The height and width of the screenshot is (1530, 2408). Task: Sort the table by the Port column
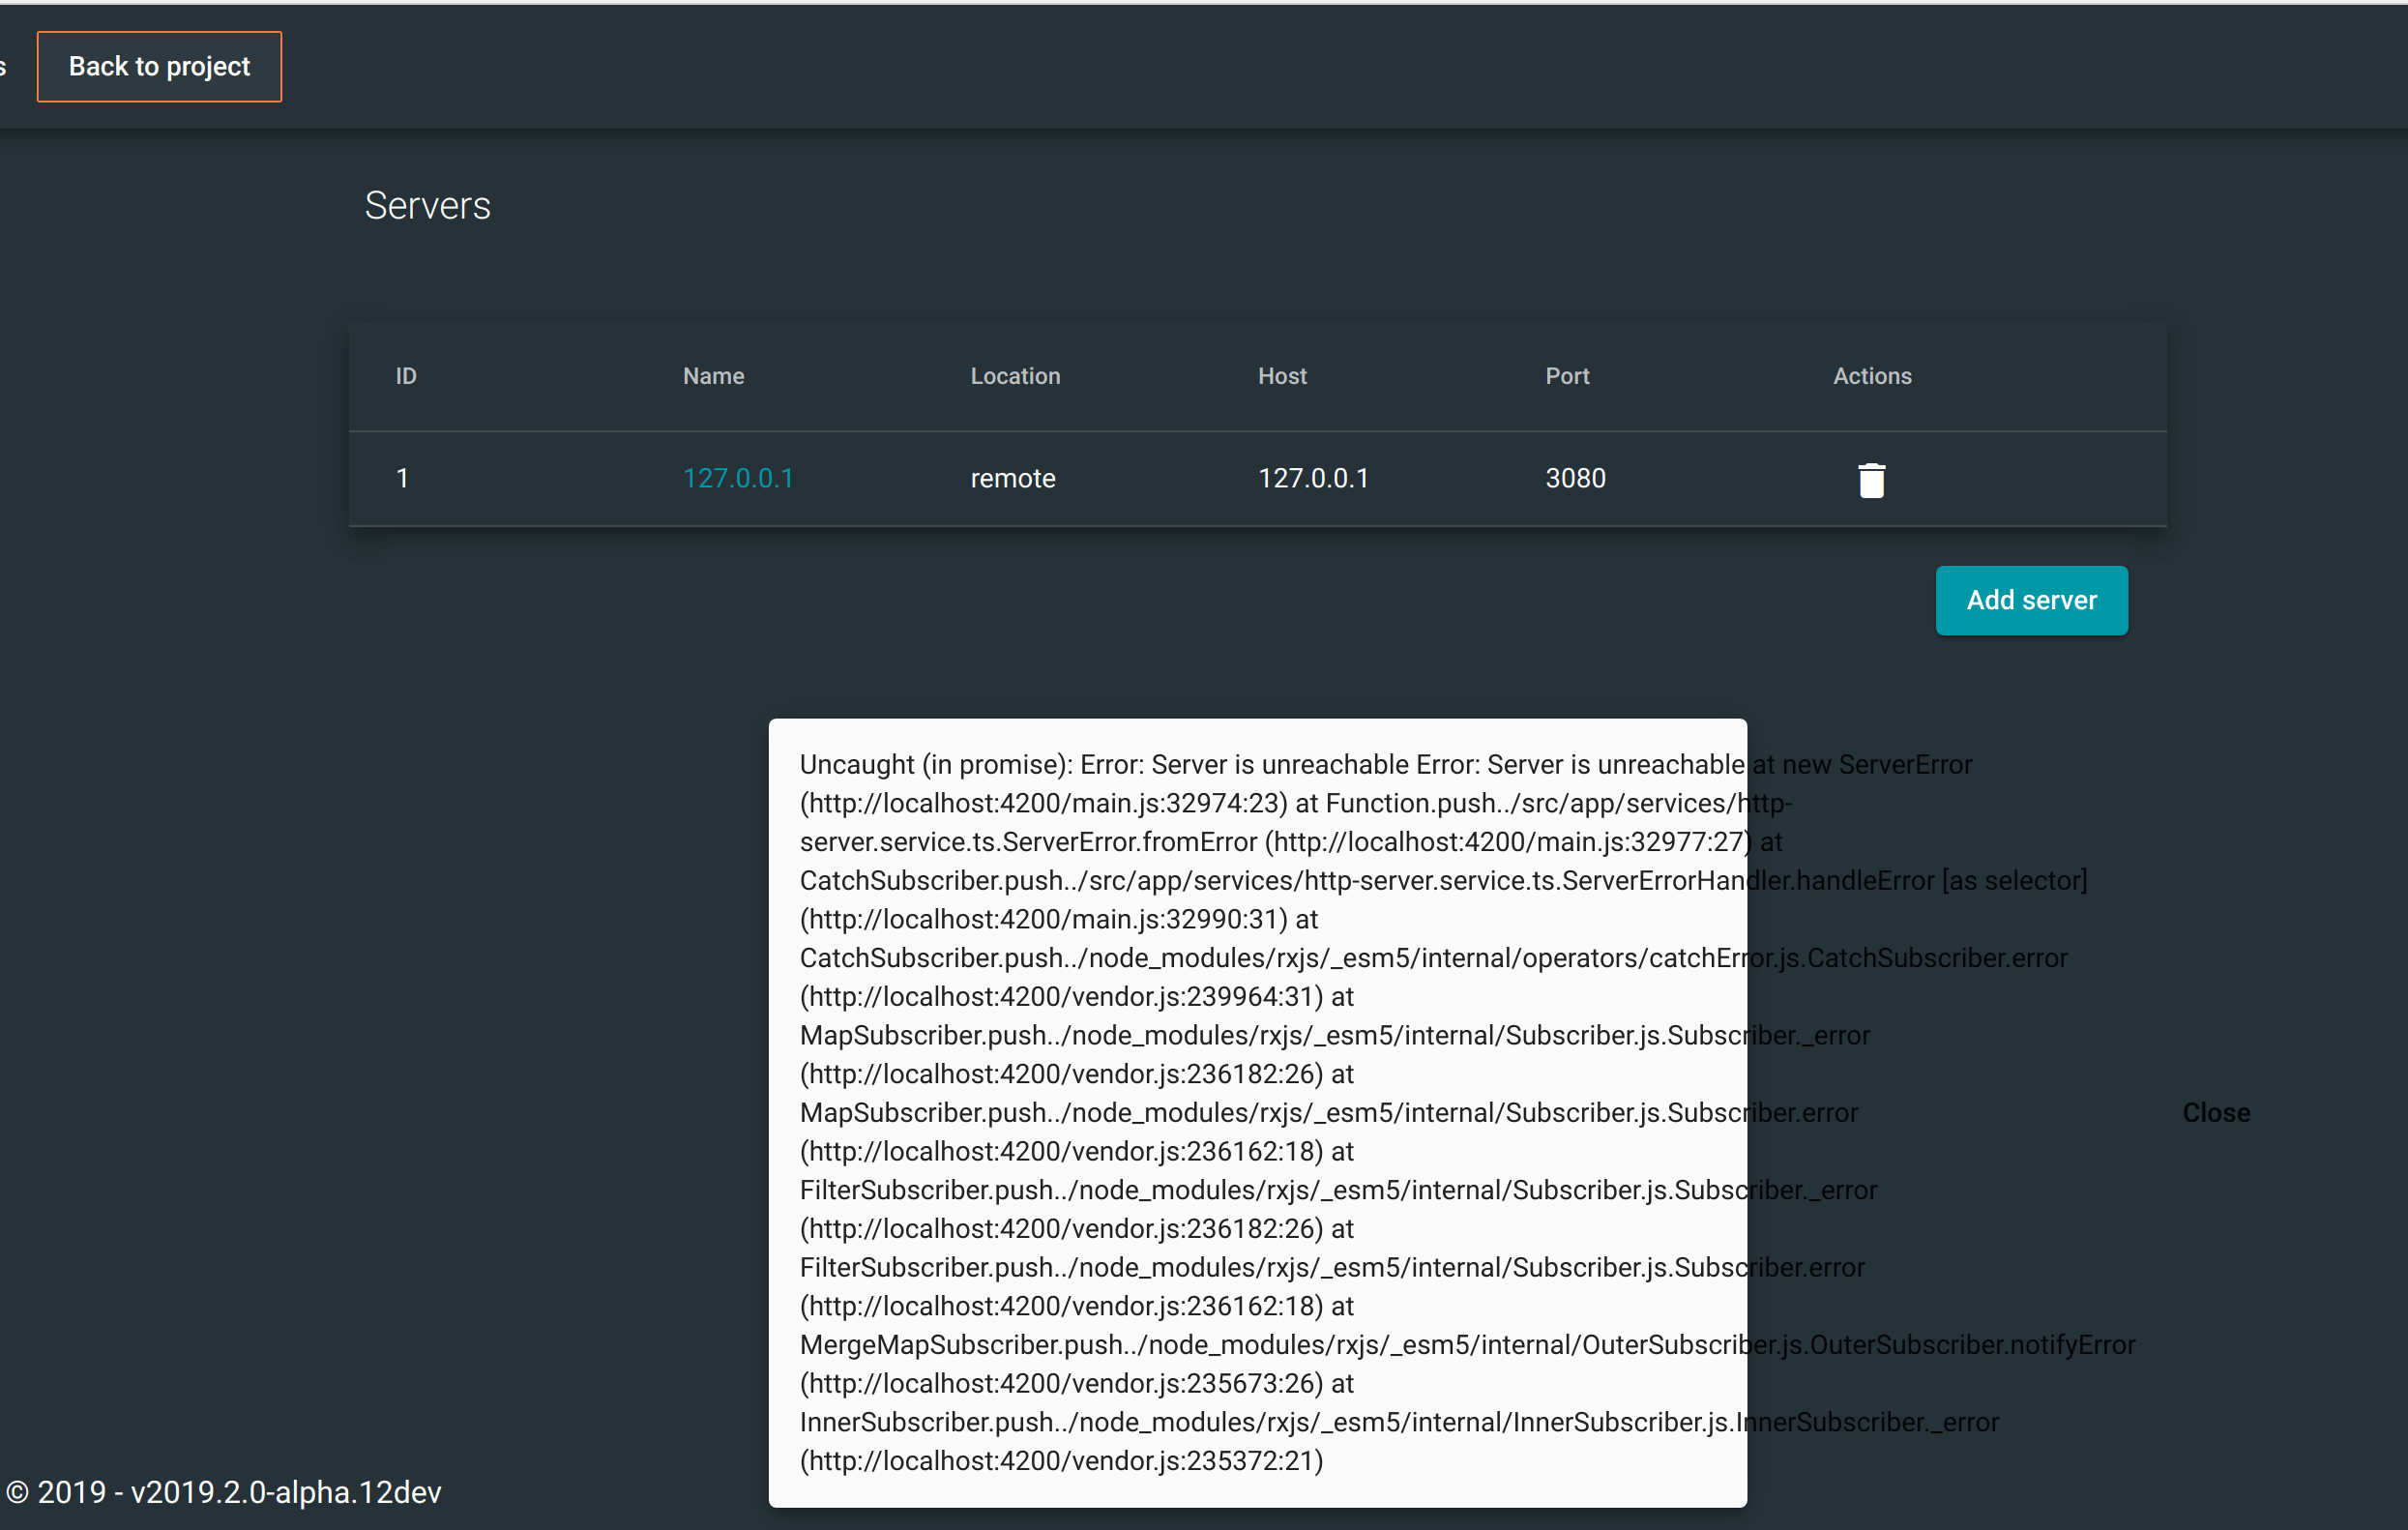[x=1566, y=376]
